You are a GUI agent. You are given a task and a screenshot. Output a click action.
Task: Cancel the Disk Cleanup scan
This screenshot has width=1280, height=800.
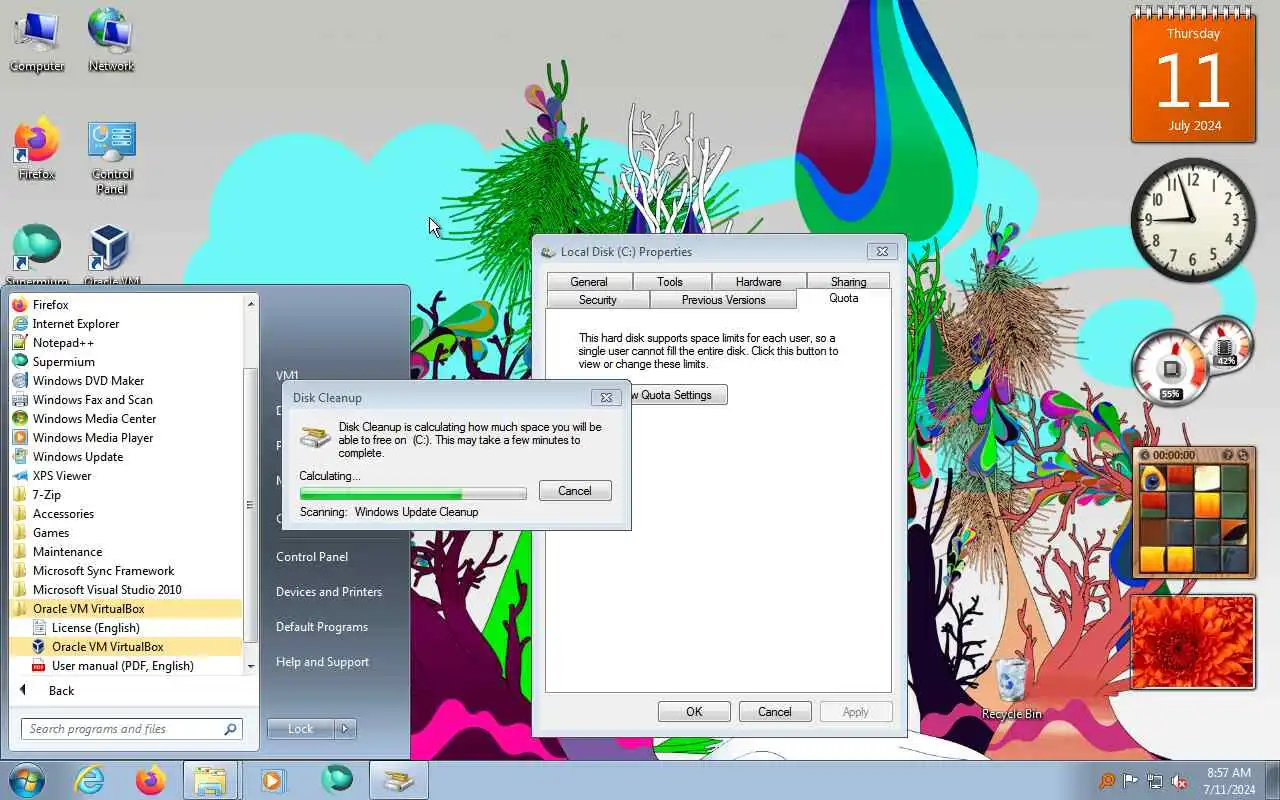(575, 491)
